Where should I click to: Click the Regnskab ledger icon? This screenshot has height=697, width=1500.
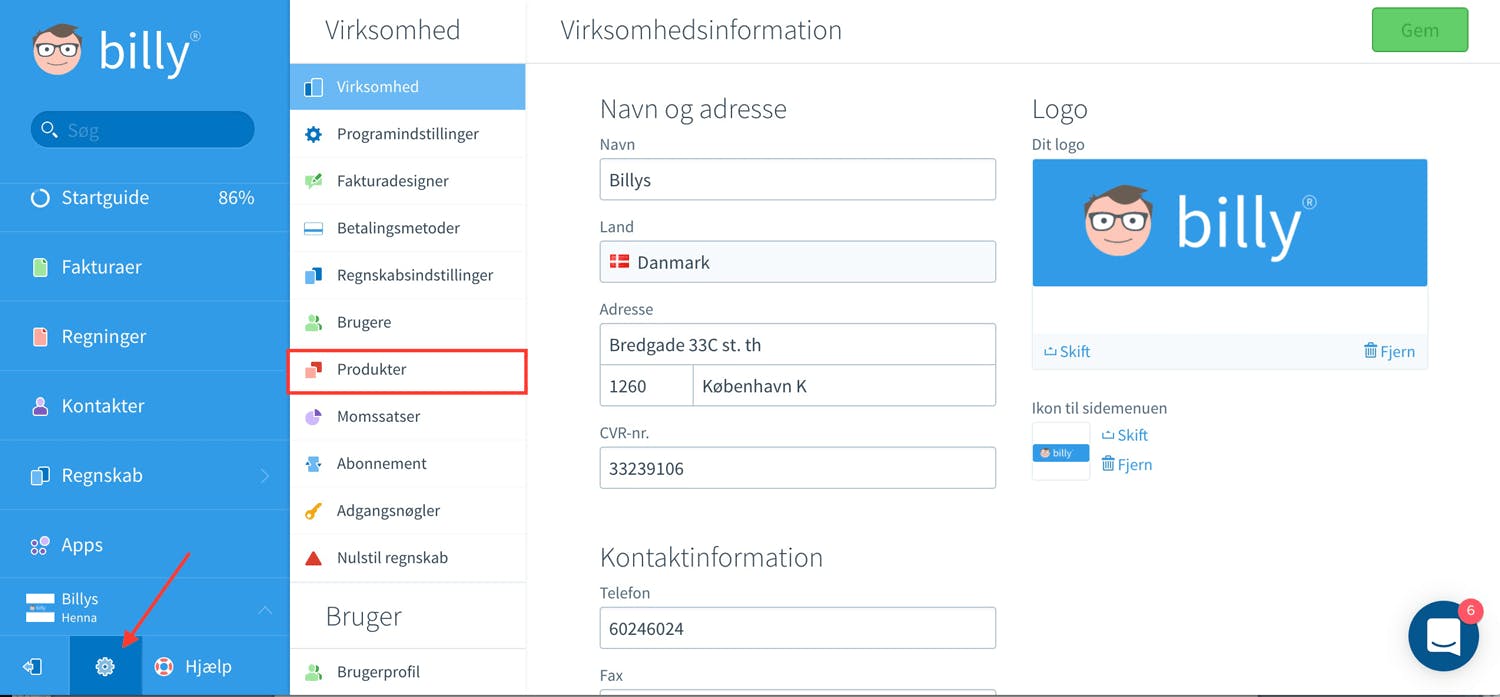(40, 476)
